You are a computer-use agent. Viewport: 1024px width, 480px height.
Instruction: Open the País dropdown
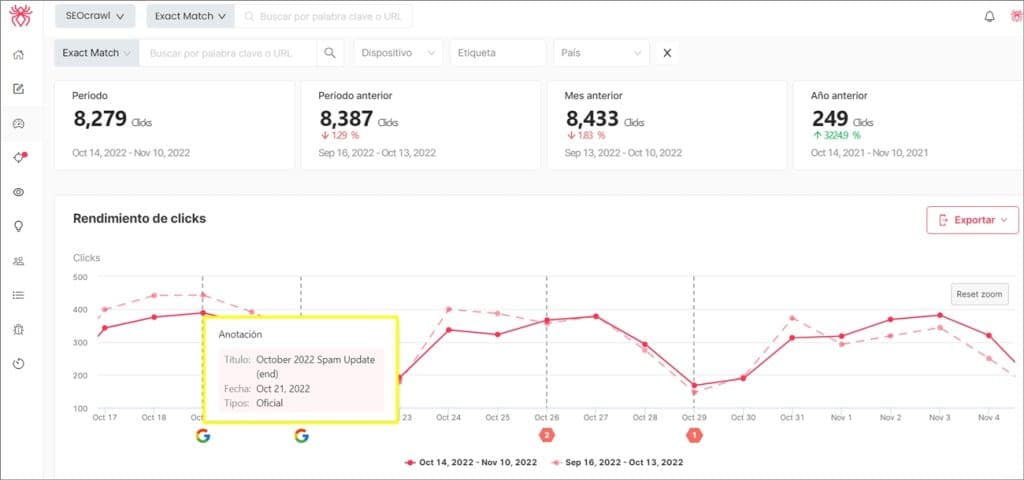point(601,53)
